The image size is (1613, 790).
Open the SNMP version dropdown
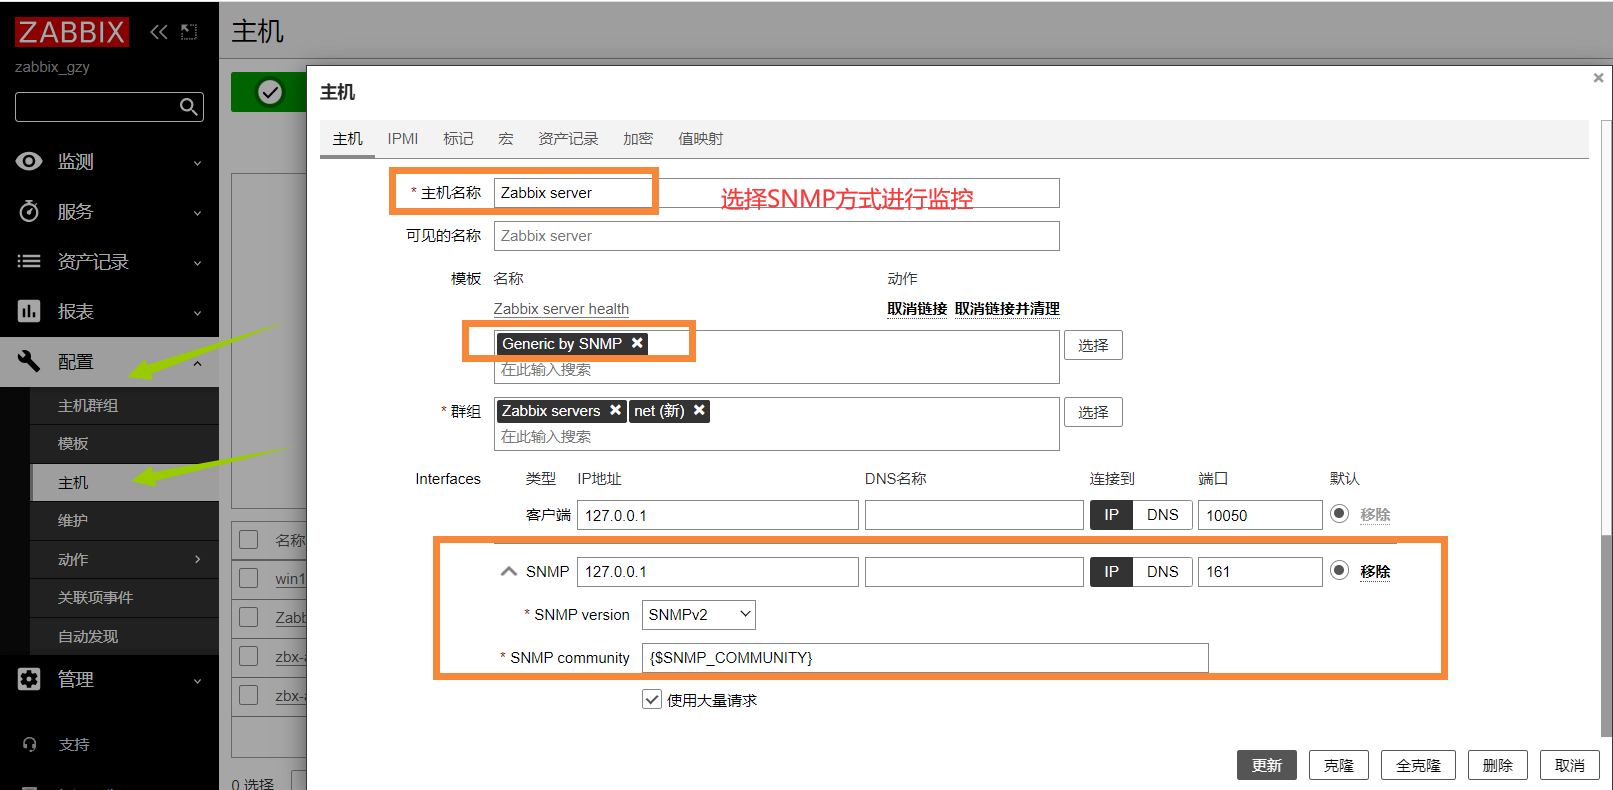click(x=698, y=615)
